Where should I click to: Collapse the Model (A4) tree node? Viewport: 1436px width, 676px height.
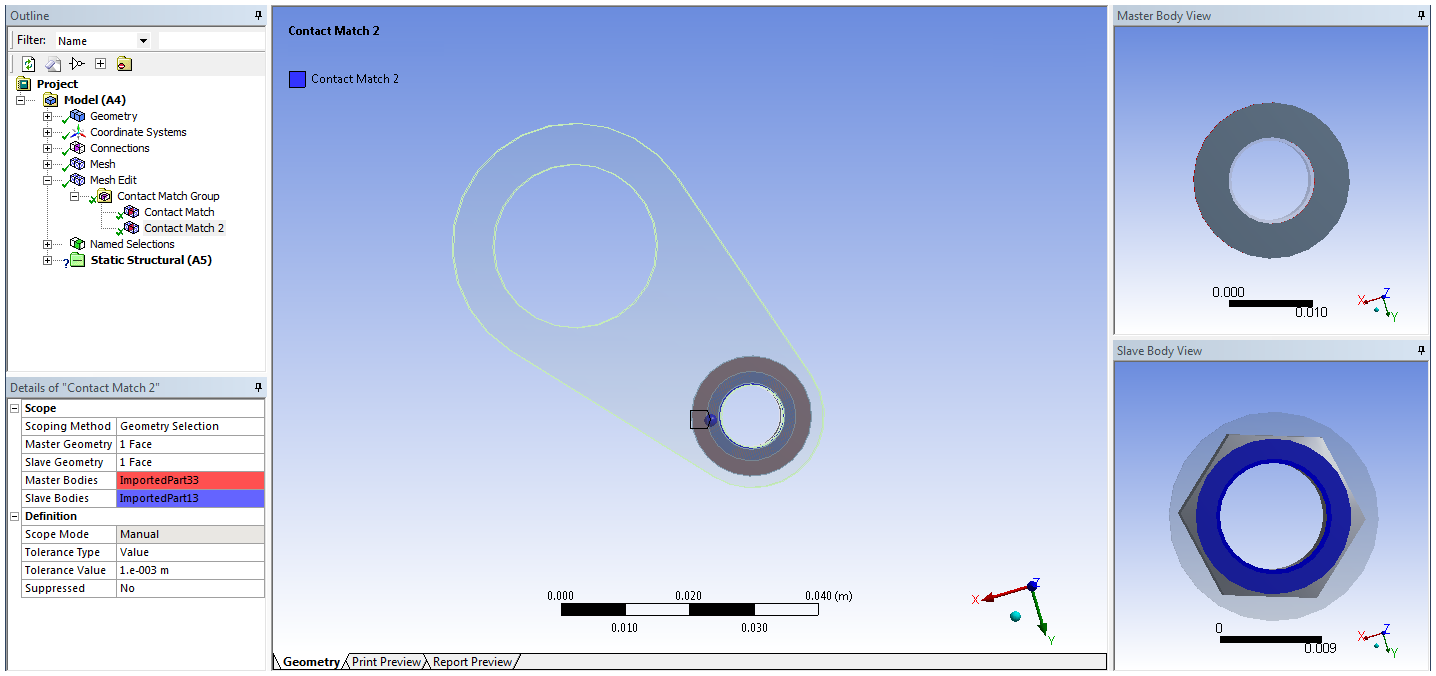click(x=20, y=100)
